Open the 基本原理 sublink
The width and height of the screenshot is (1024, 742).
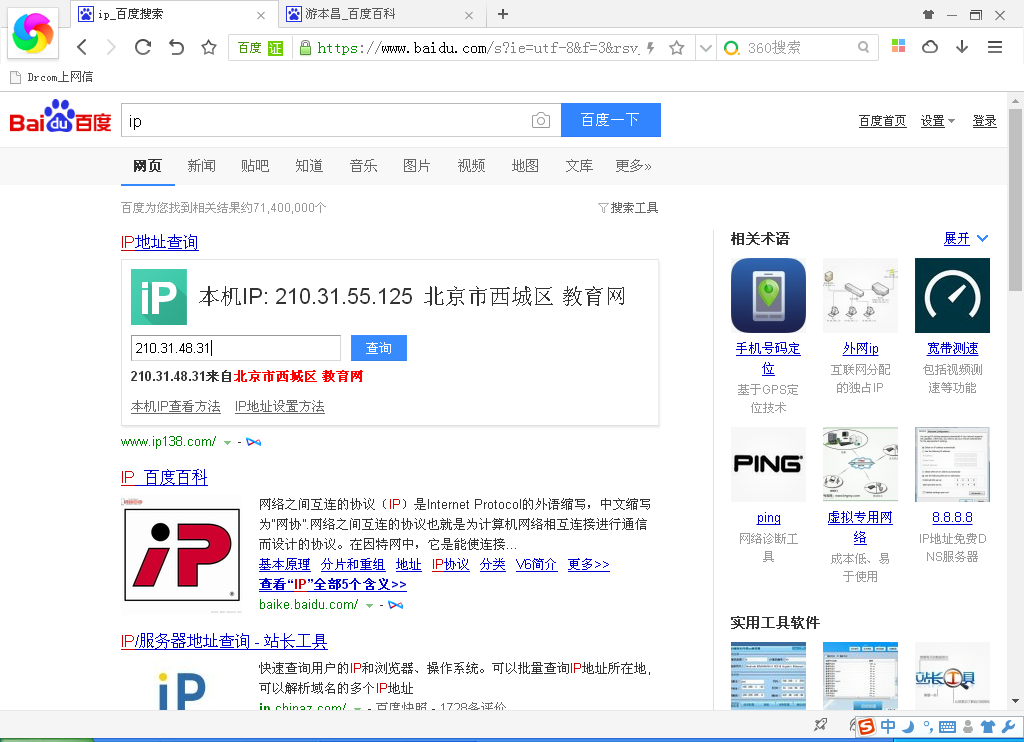tap(284, 564)
